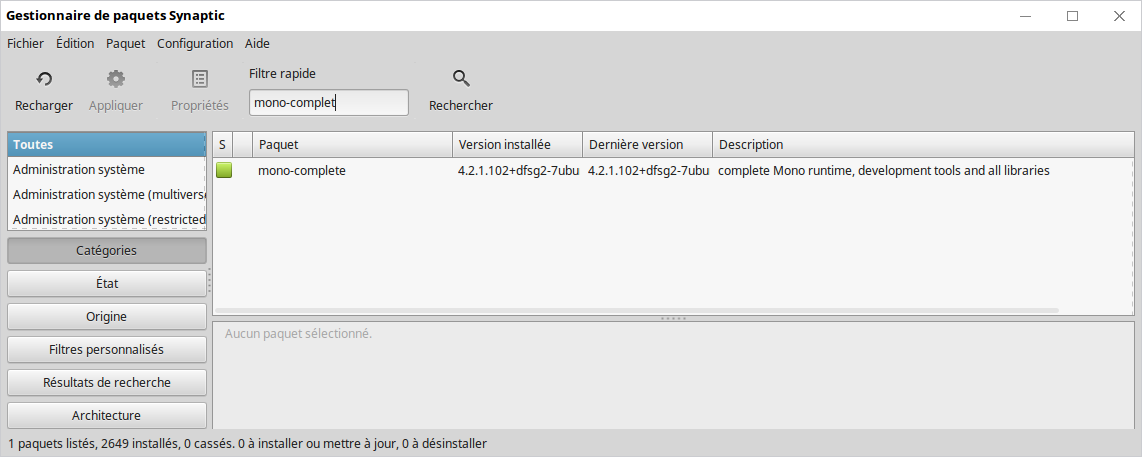Image resolution: width=1142 pixels, height=457 pixels.
Task: Sort by Version installée column header
Action: [x=517, y=145]
